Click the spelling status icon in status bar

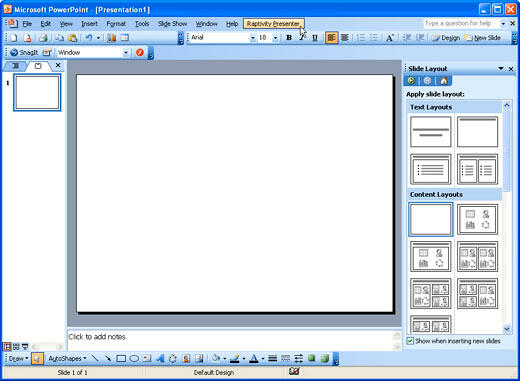294,371
